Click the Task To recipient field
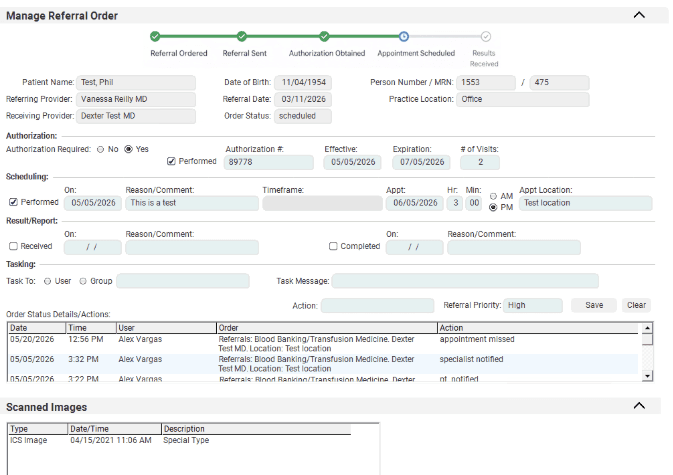The width and height of the screenshot is (673, 475). click(183, 281)
